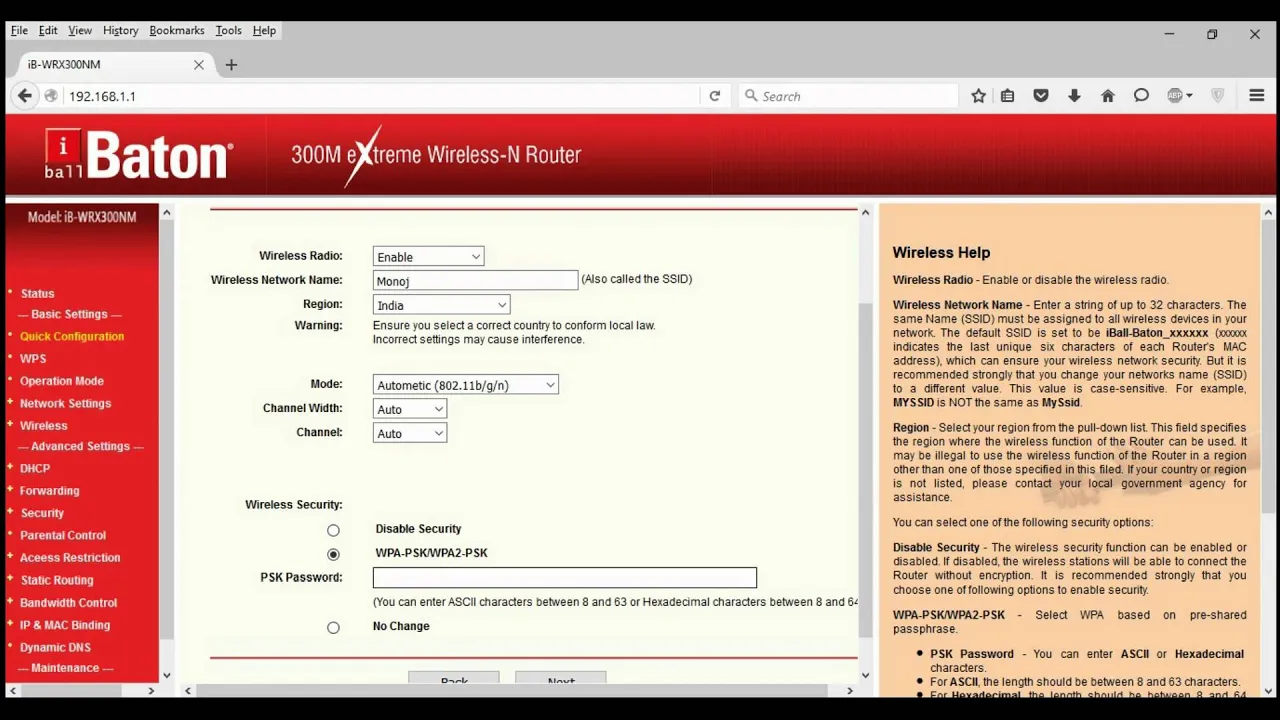This screenshot has width=1280, height=720.
Task: Click the Wireless Network Name field
Action: [x=475, y=281]
